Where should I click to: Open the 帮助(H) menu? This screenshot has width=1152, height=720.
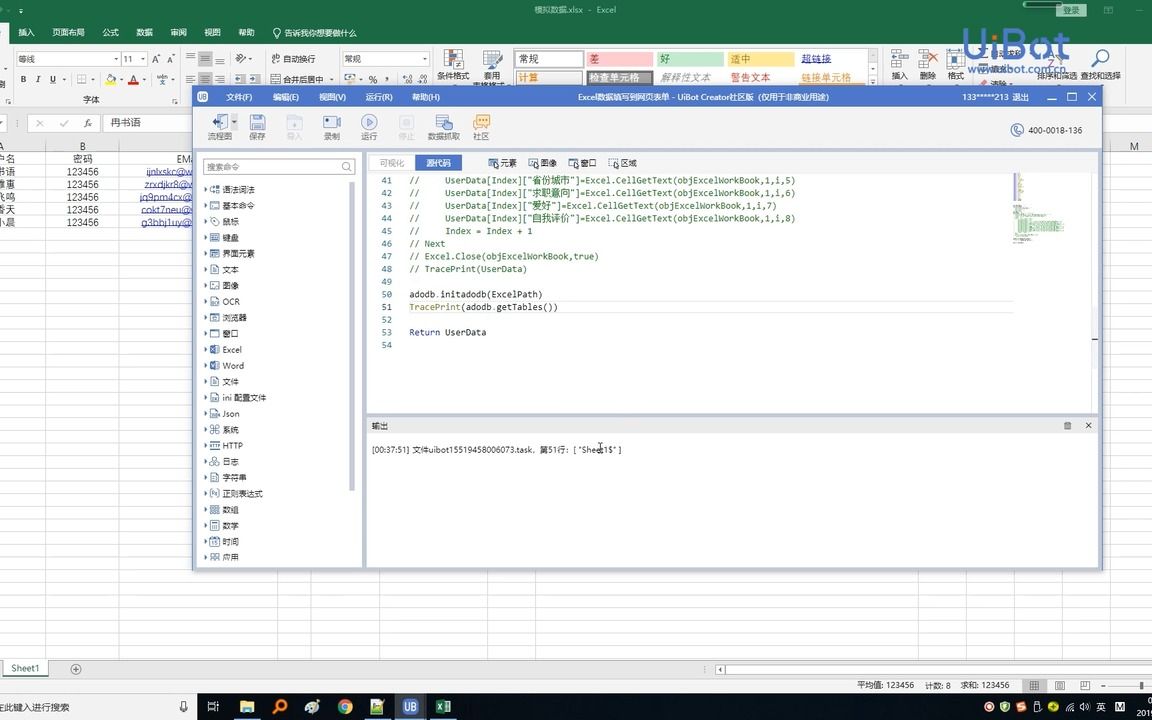[424, 96]
